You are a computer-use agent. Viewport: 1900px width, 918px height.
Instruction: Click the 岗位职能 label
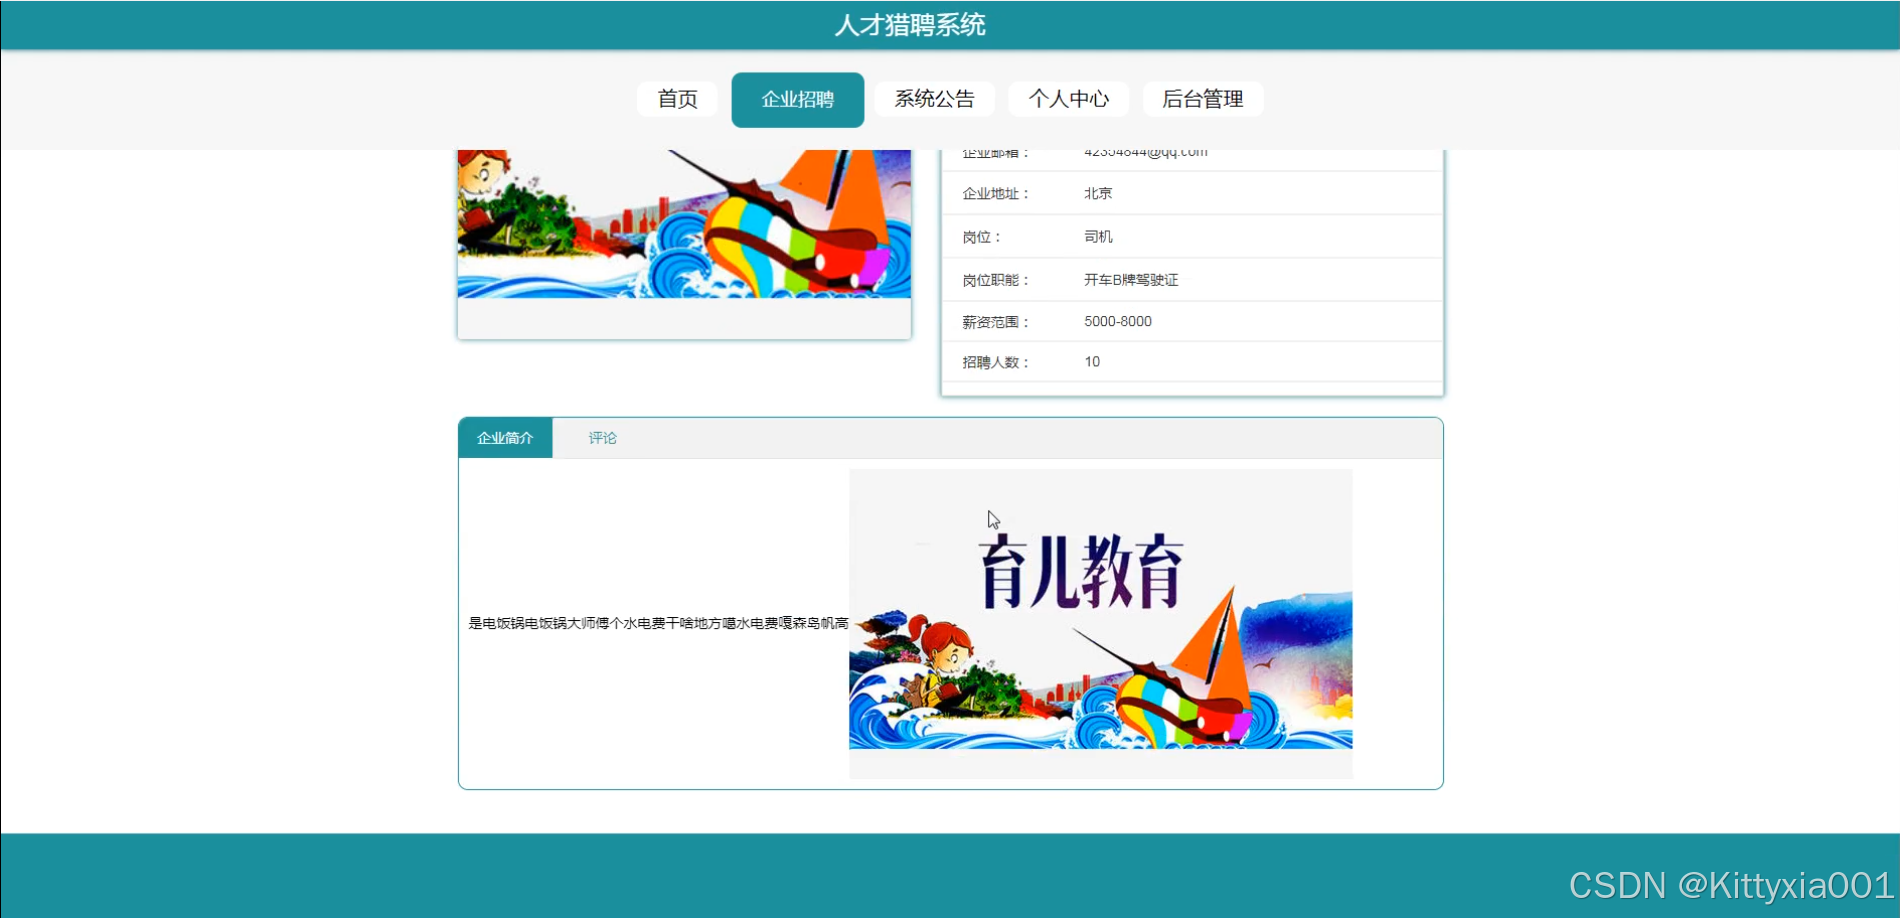995,280
